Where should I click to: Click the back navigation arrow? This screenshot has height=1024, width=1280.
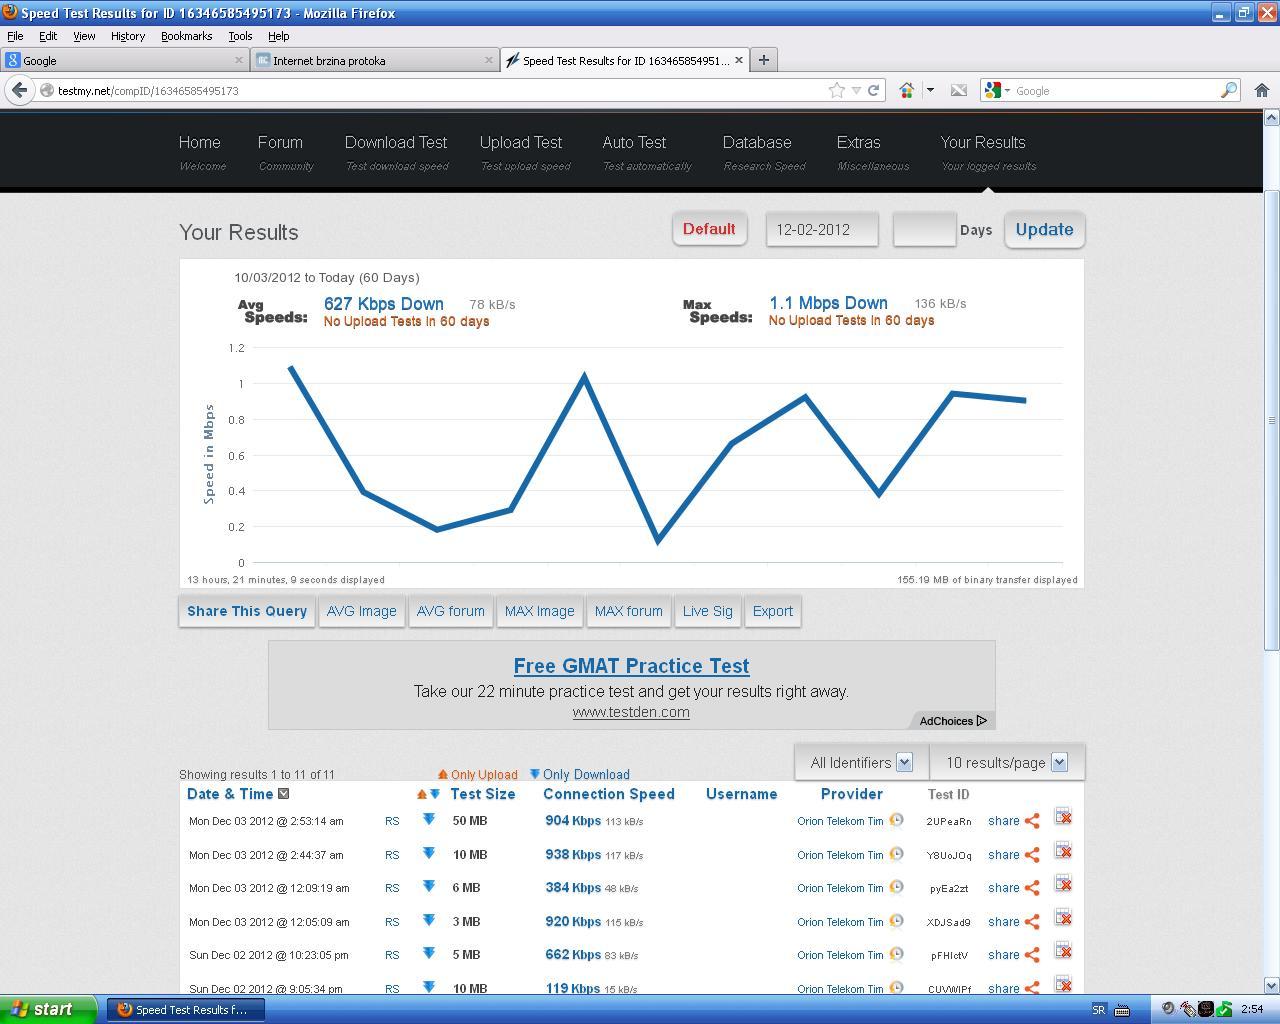[19, 90]
